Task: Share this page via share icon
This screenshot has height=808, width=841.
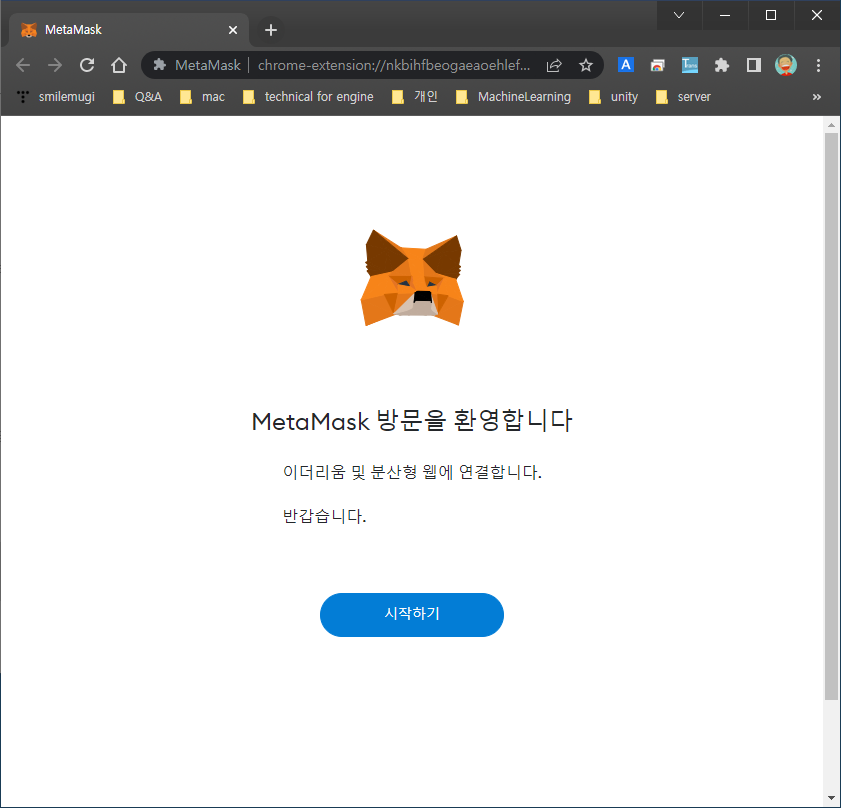Action: [x=554, y=65]
